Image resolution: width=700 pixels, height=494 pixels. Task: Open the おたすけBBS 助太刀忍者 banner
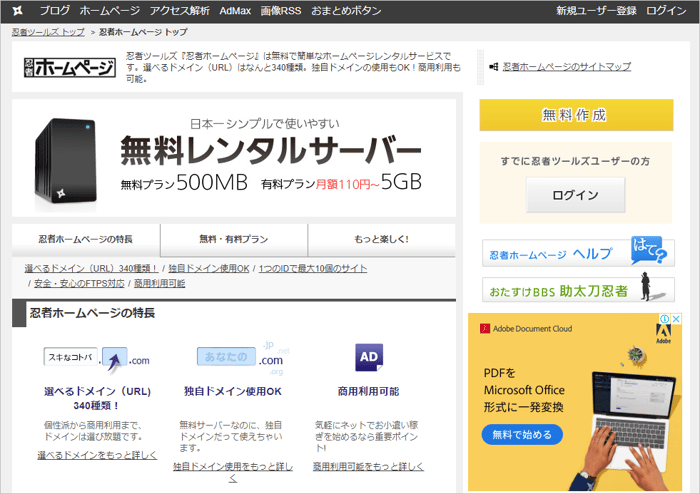pyautogui.click(x=578, y=290)
